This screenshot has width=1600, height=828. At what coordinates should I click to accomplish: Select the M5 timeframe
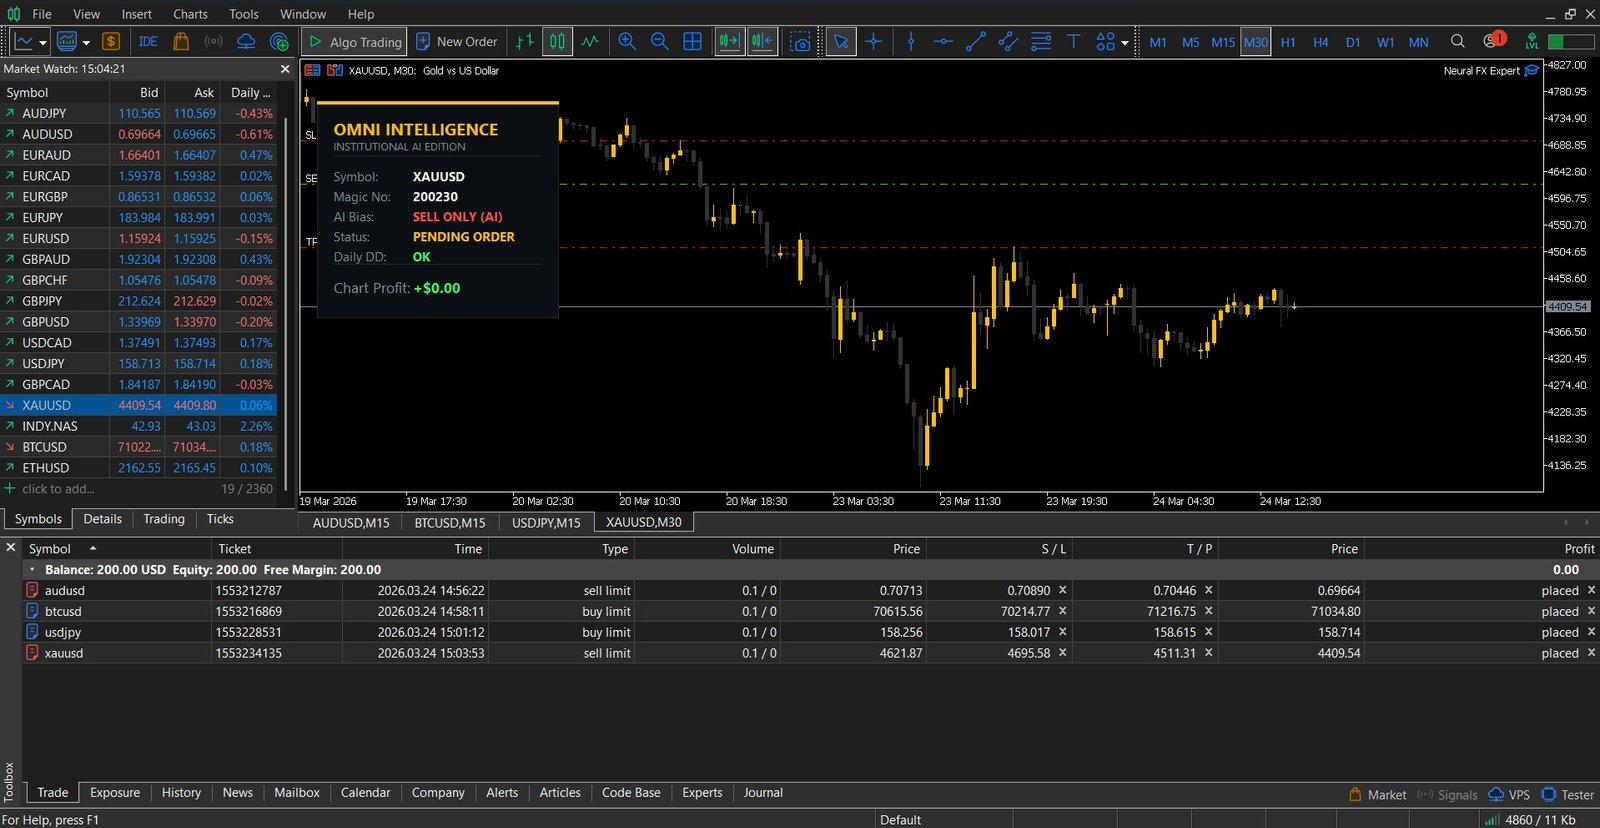(x=1190, y=42)
